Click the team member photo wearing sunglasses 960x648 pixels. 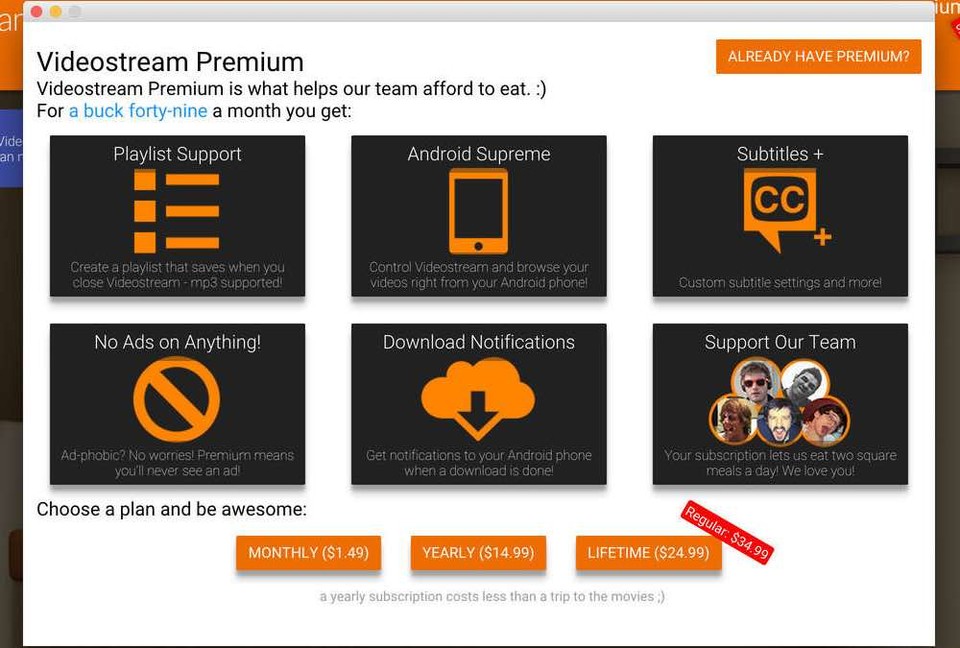(756, 382)
